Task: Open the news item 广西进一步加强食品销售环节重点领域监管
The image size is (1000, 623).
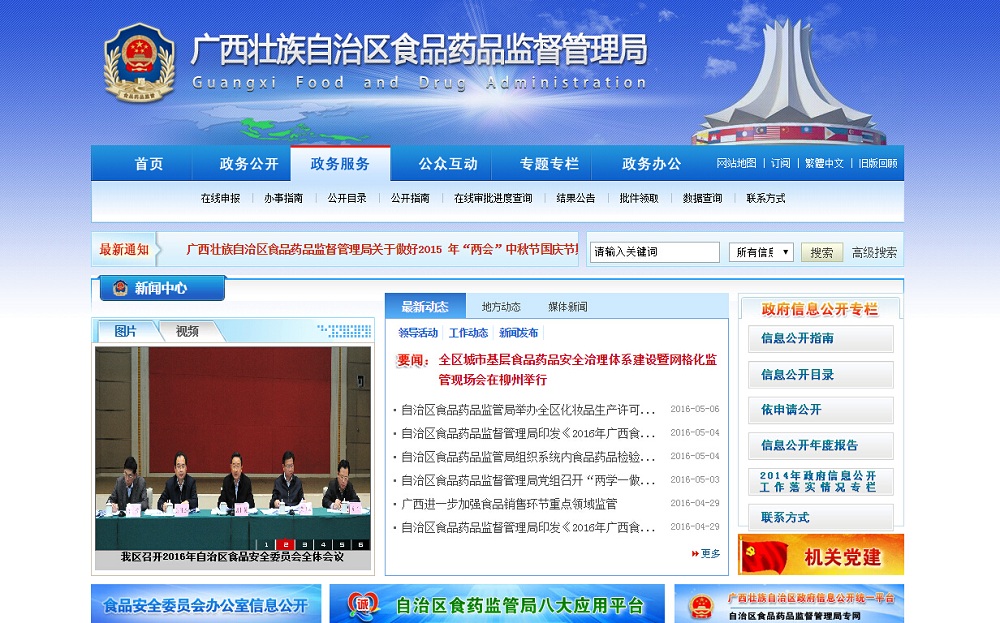Action: pyautogui.click(x=509, y=504)
